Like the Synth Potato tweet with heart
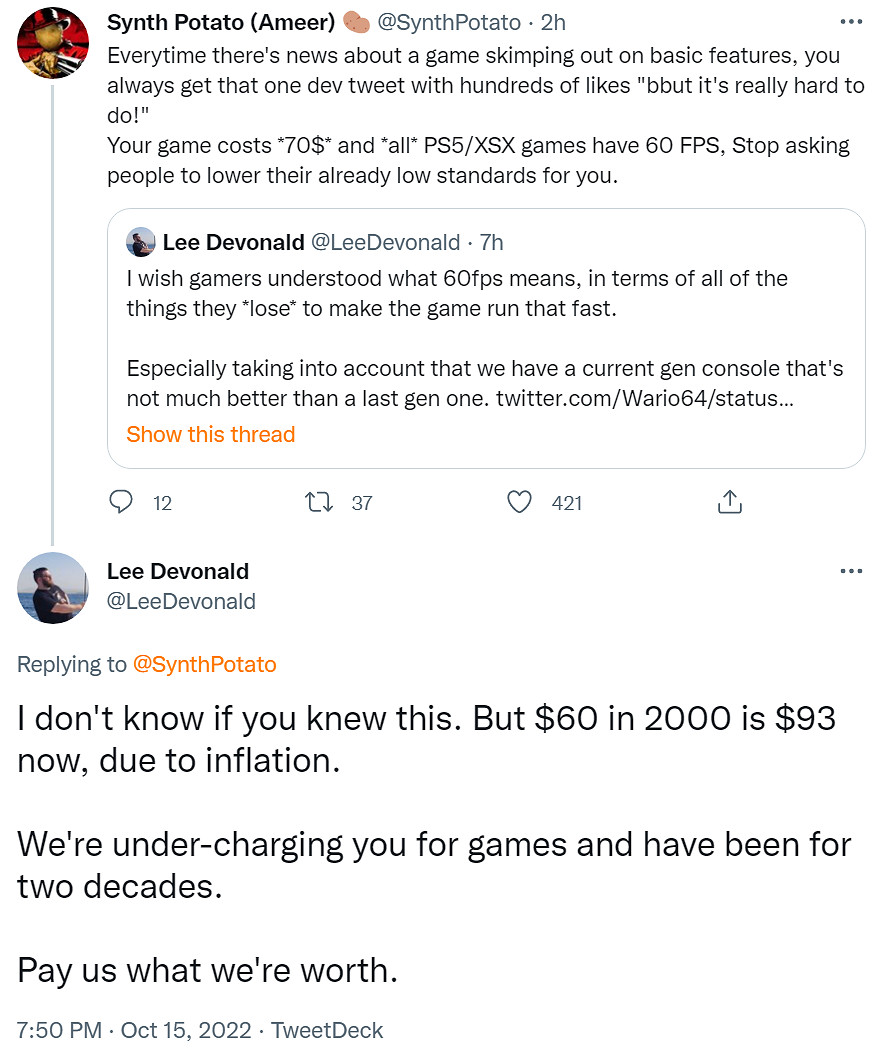Screen dimensions: 888x1062 click(x=519, y=502)
